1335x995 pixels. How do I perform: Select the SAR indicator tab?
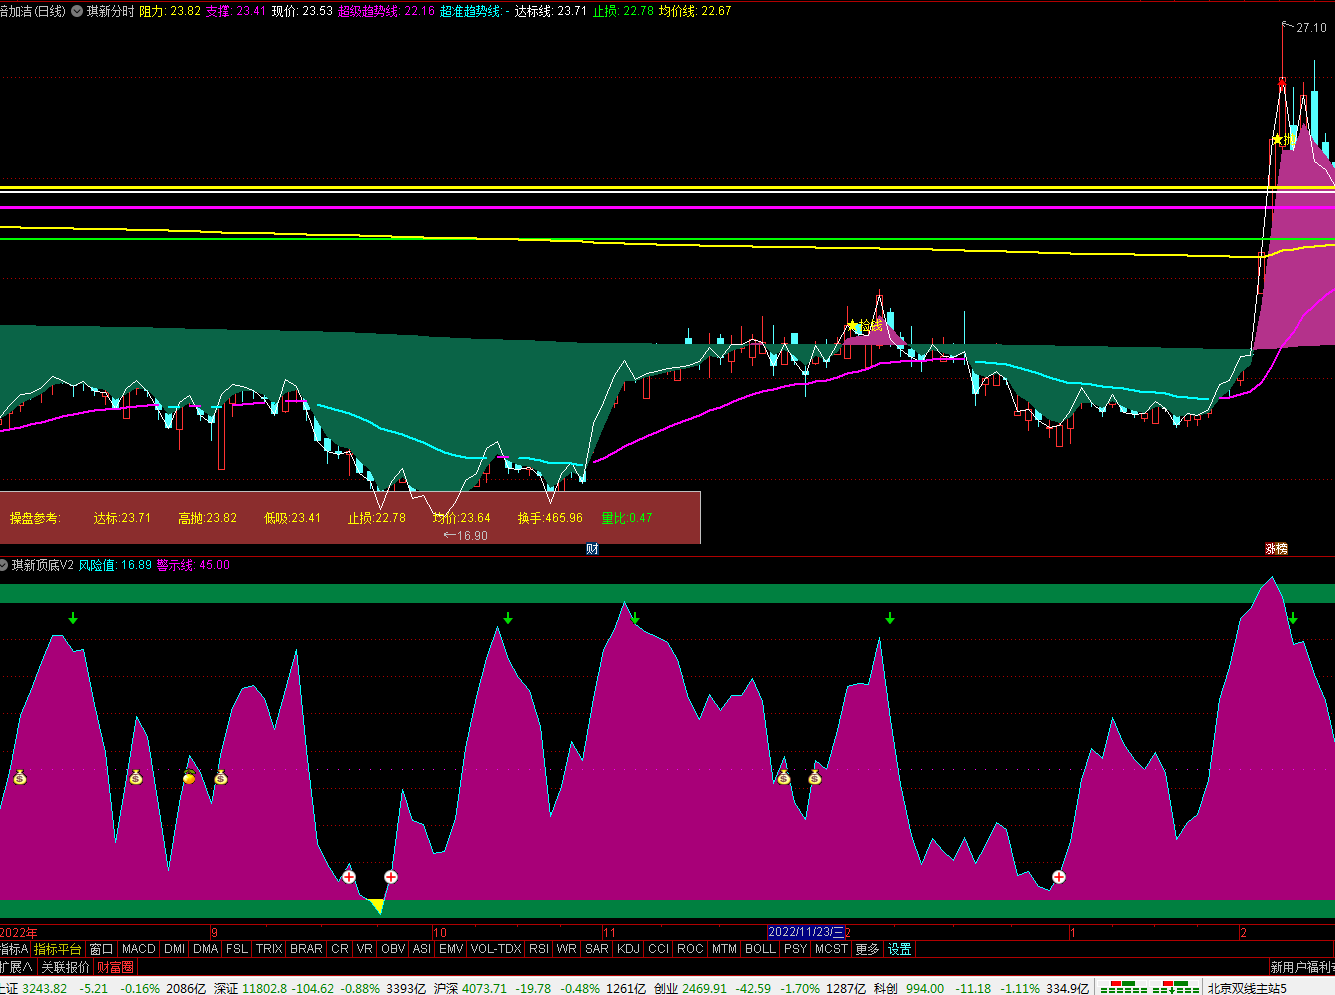(x=597, y=949)
